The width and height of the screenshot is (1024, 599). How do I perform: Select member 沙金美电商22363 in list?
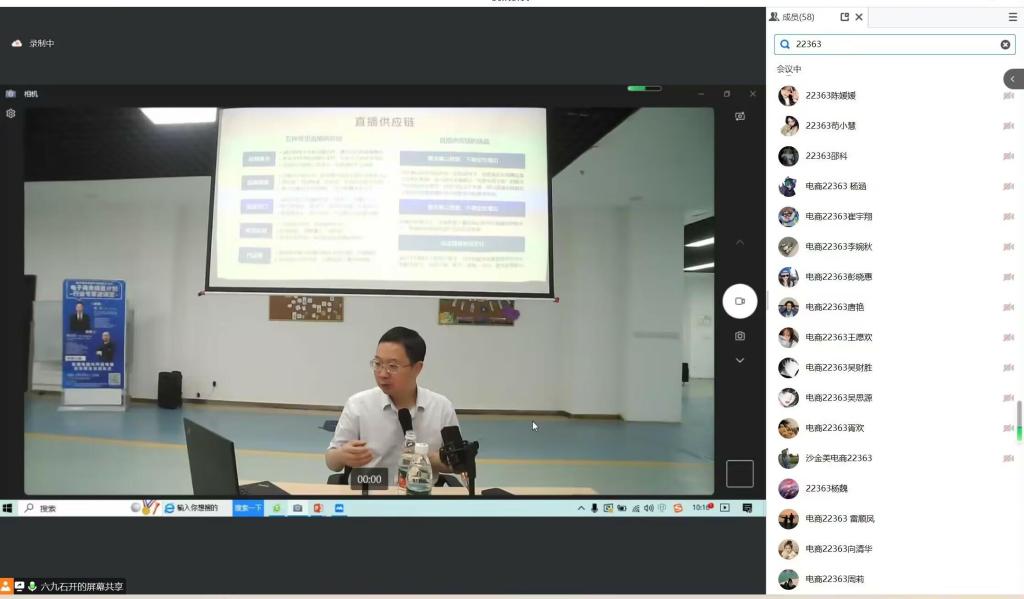(x=838, y=458)
